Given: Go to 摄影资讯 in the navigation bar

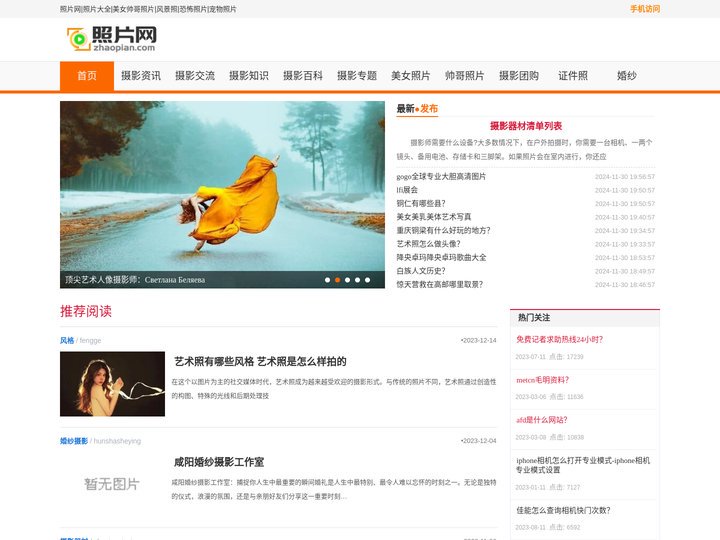Looking at the screenshot, I should 141,76.
